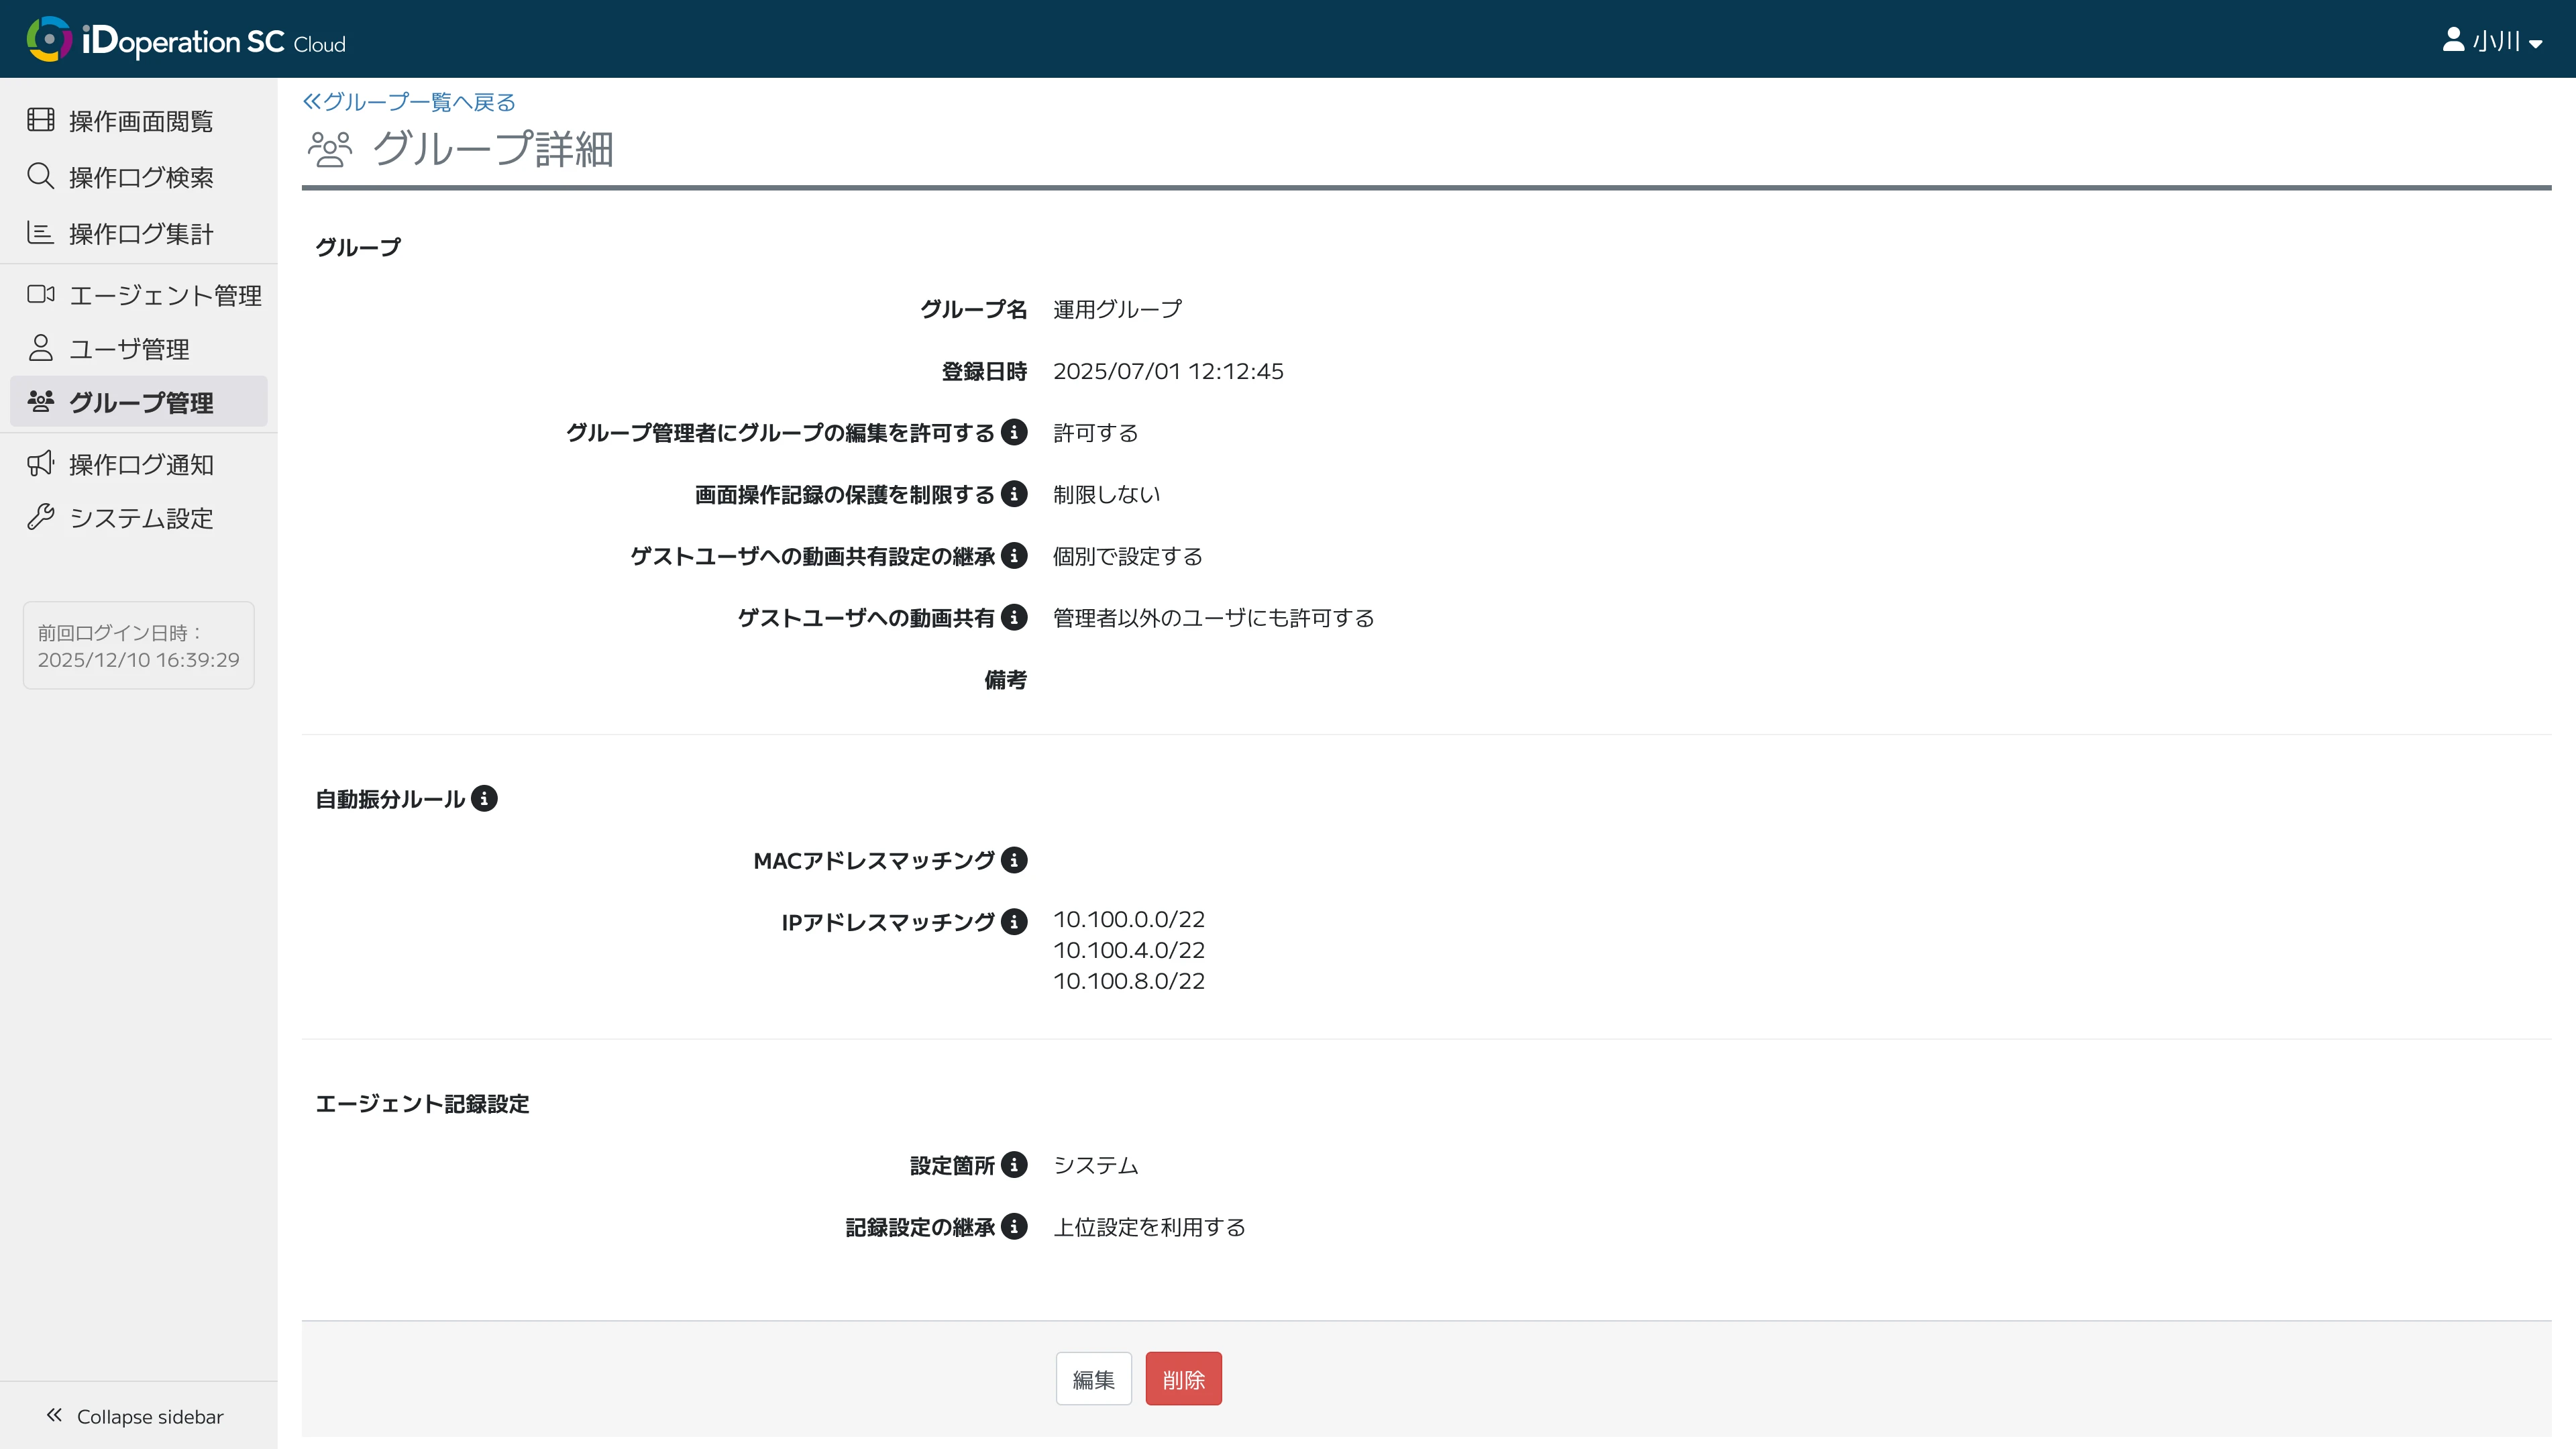Click the 編集 button
The height and width of the screenshot is (1449, 2576).
[x=1093, y=1379]
